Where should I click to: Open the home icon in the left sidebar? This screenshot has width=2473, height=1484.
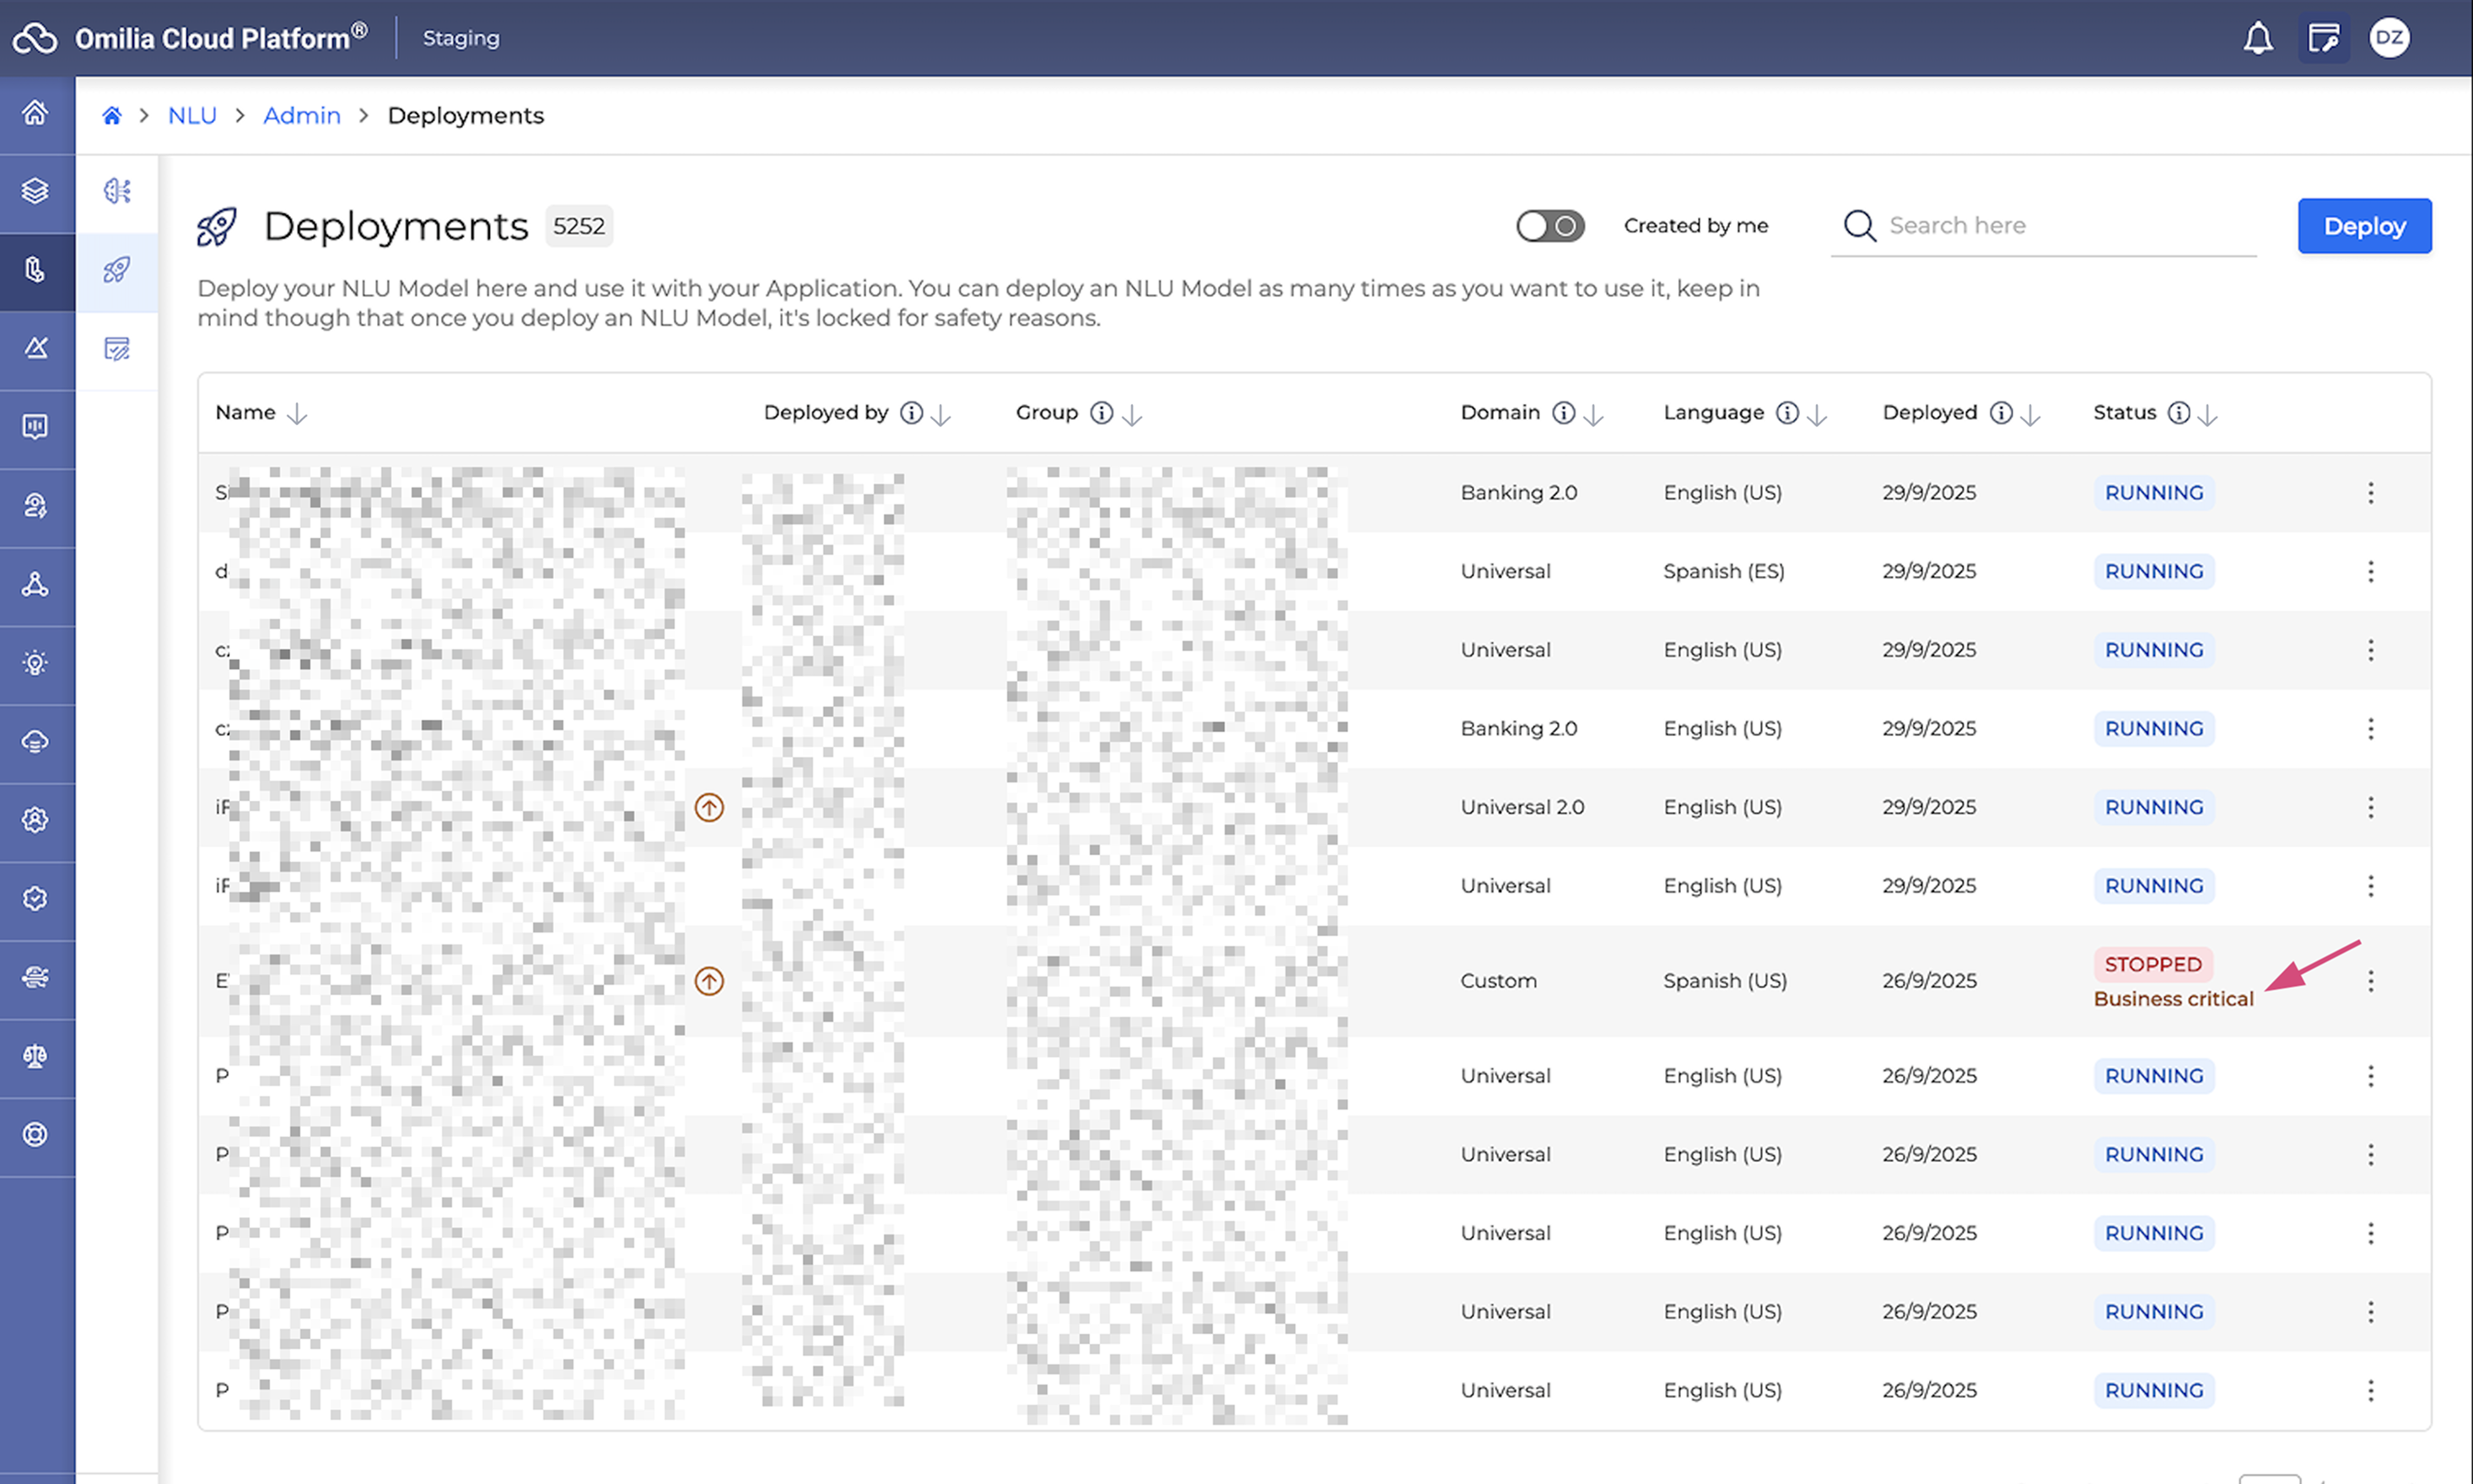tap(36, 113)
